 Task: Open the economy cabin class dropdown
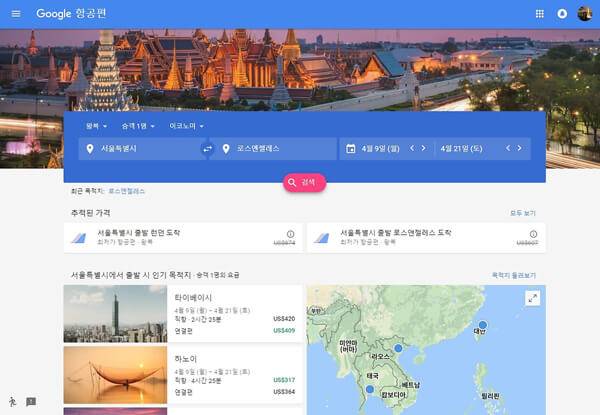[x=186, y=126]
